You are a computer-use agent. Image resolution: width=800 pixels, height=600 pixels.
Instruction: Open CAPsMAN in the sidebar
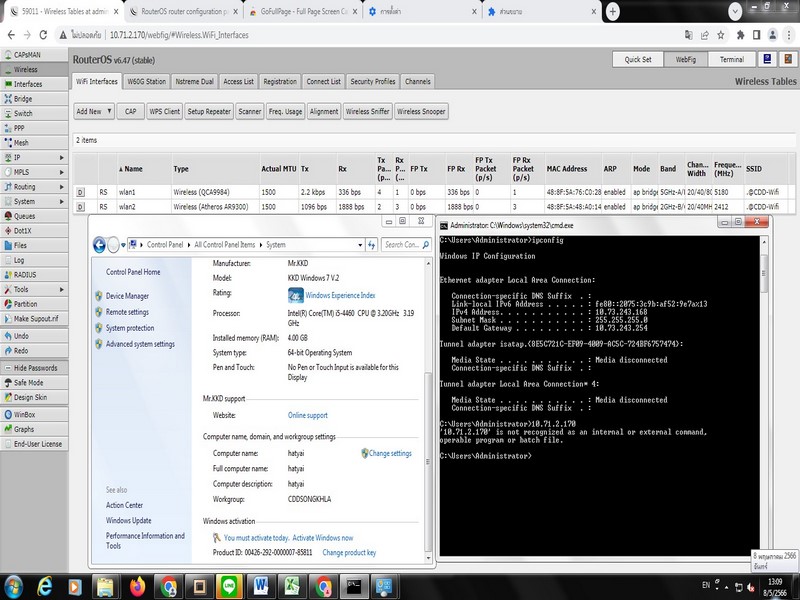[x=34, y=55]
